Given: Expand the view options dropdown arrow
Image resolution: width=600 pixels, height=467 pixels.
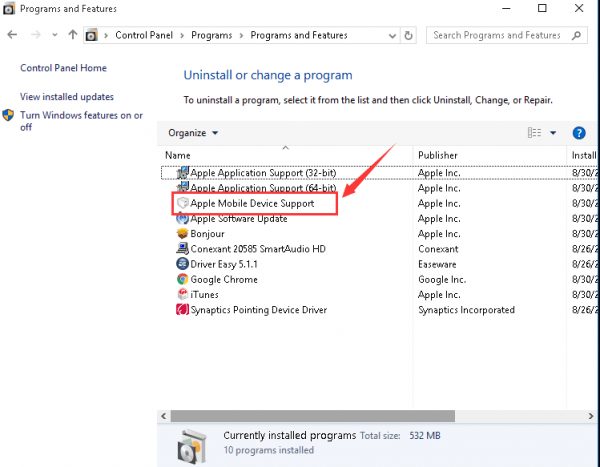Looking at the screenshot, I should click(553, 133).
